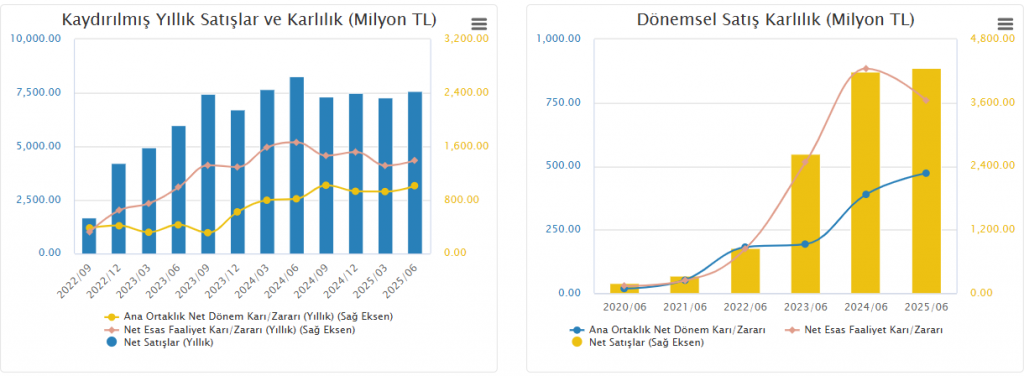Select the 2024/06 blue bar in left chart

coord(297,165)
